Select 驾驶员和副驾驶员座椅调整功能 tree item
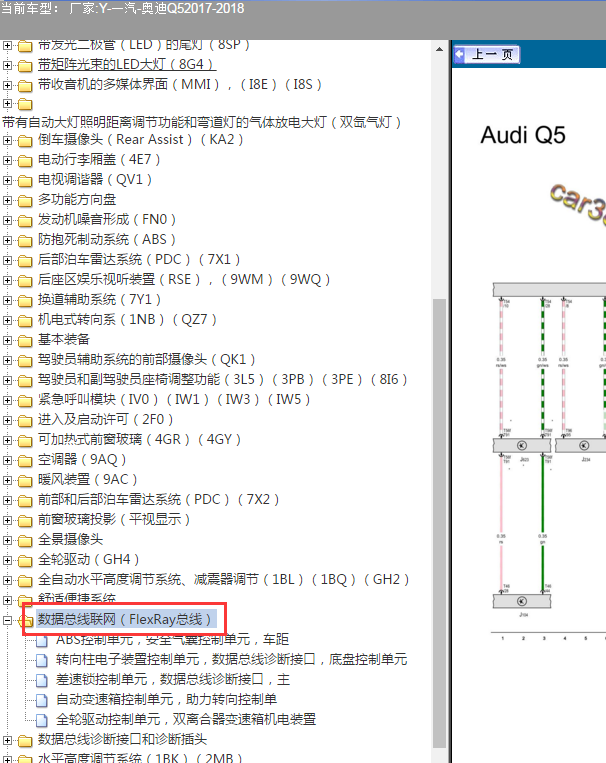The image size is (606, 763). click(222, 379)
